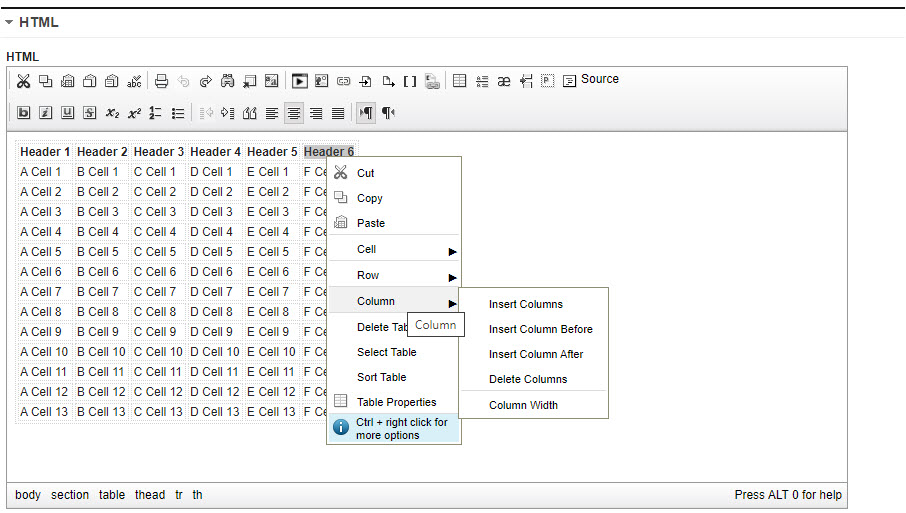Click the Paste as plain text toolbar icon
906x513 pixels.
[90, 81]
